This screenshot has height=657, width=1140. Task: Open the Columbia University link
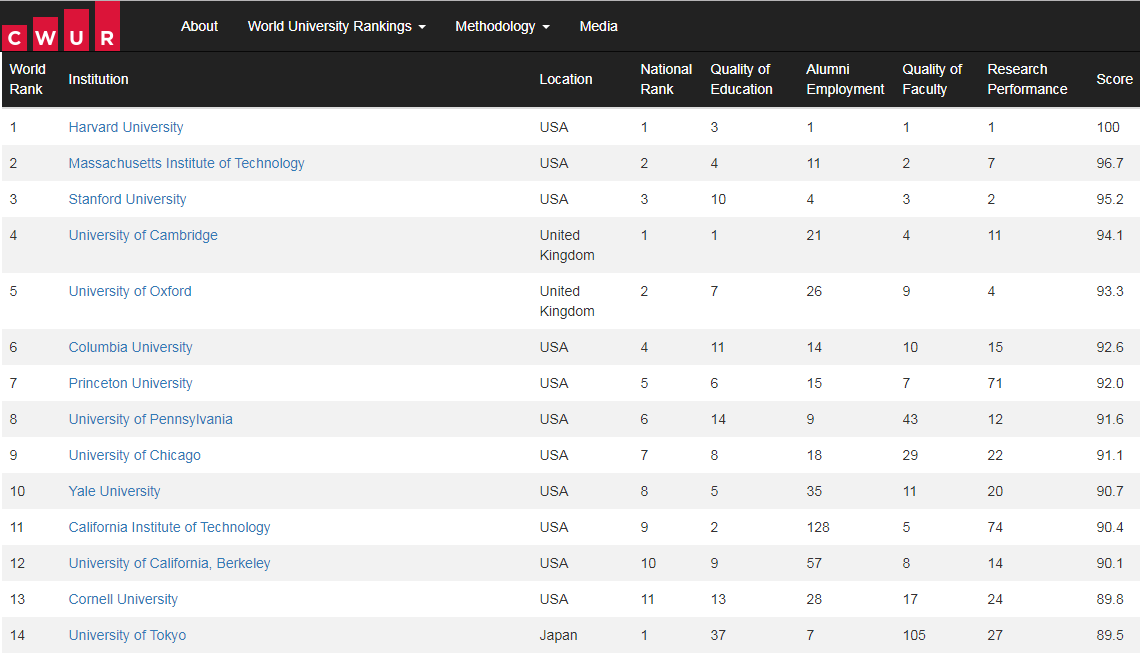point(130,347)
